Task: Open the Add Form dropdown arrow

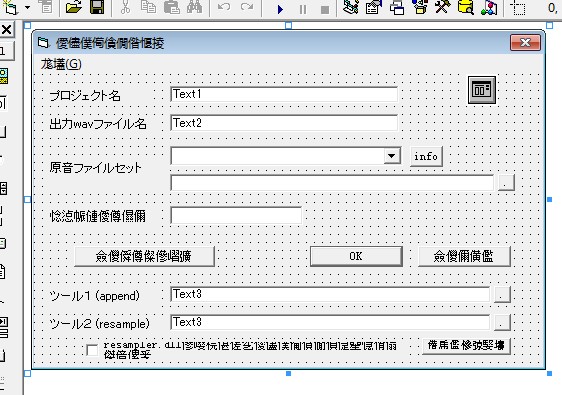Action: point(28,7)
